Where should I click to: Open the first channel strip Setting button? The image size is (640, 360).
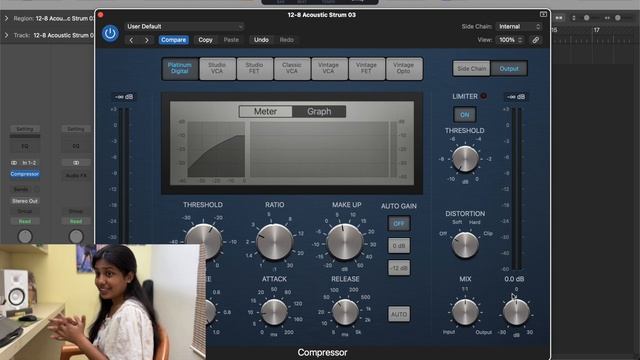25,129
